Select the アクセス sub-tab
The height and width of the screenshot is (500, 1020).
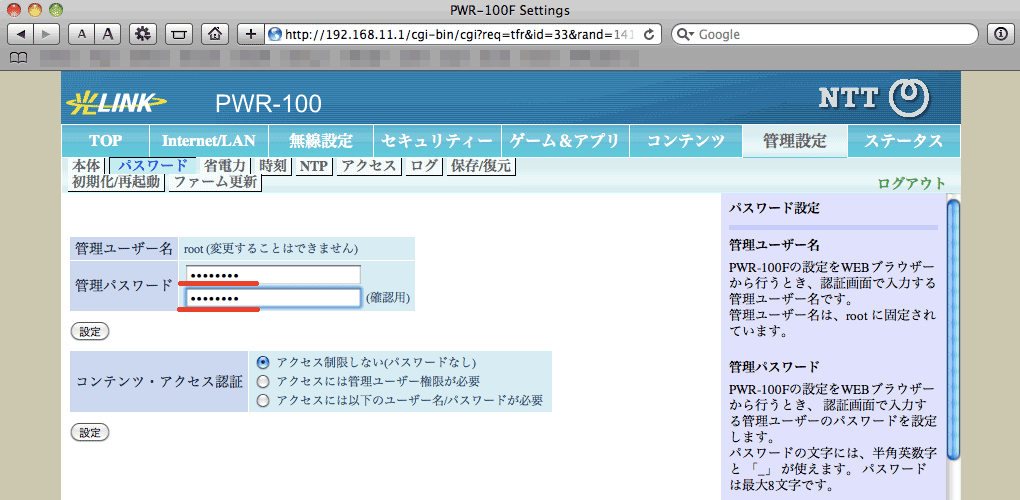click(x=369, y=166)
